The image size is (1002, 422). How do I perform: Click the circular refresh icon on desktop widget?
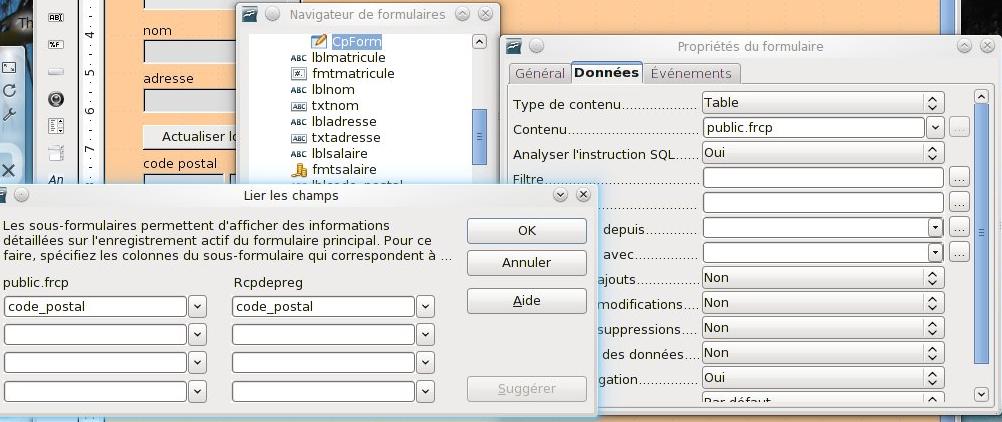[x=9, y=91]
